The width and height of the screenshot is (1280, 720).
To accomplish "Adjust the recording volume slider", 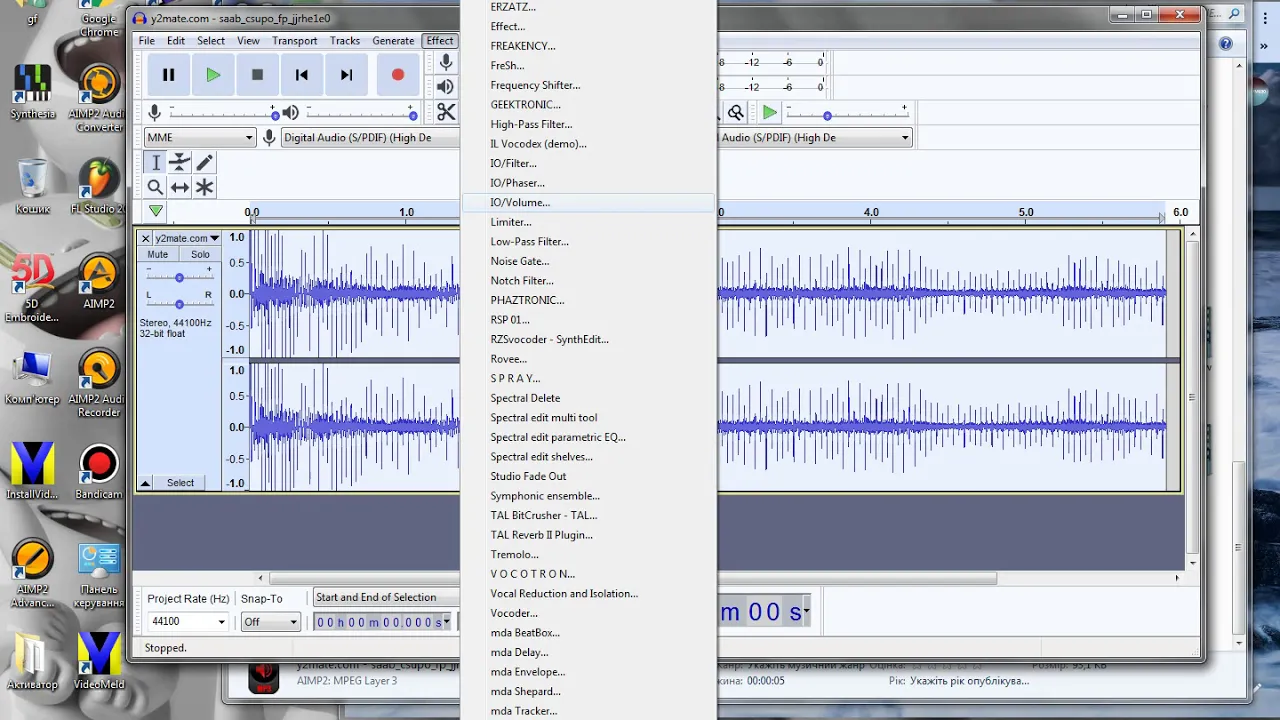I will click(x=224, y=113).
